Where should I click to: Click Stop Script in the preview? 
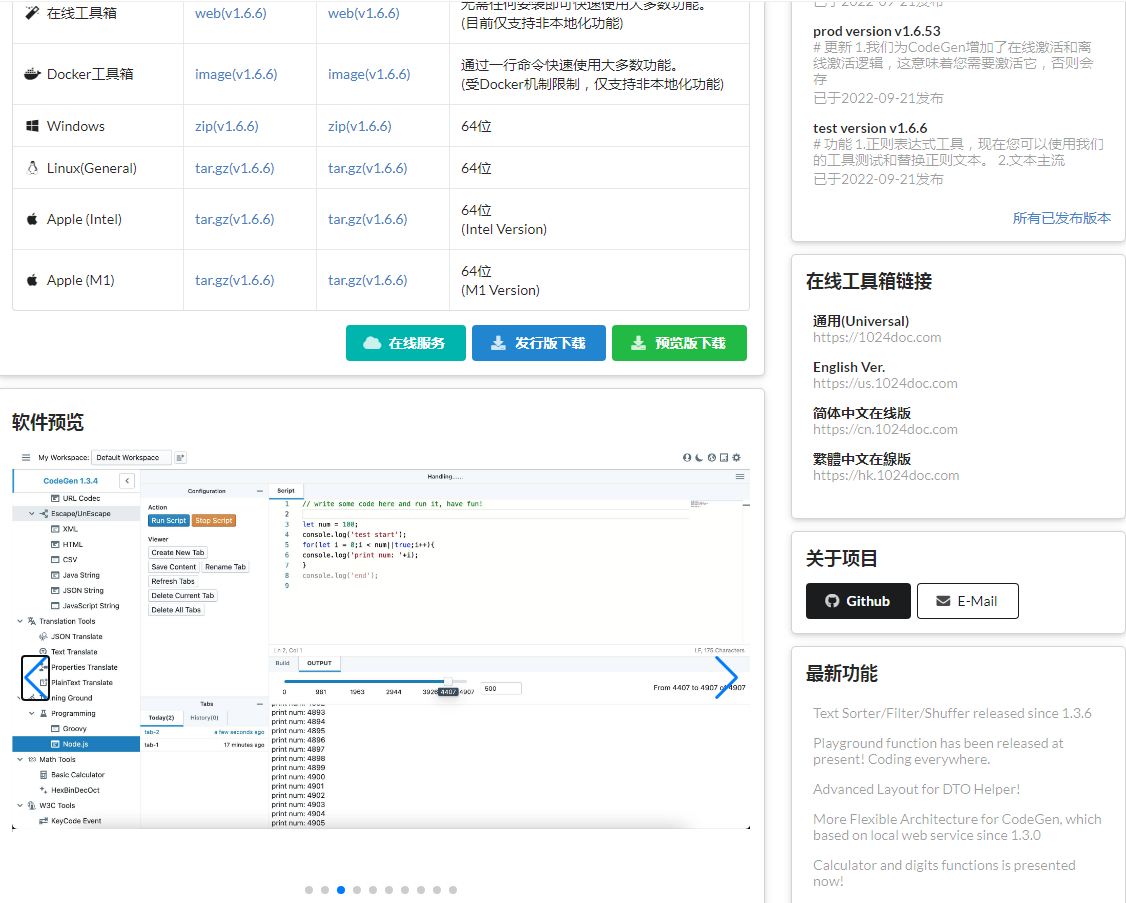(214, 521)
